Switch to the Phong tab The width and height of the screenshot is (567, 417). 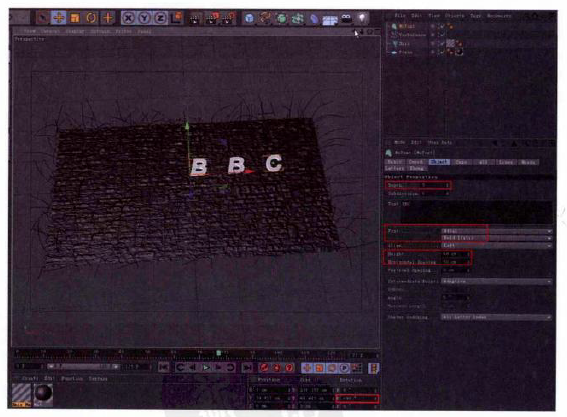pyautogui.click(x=417, y=169)
